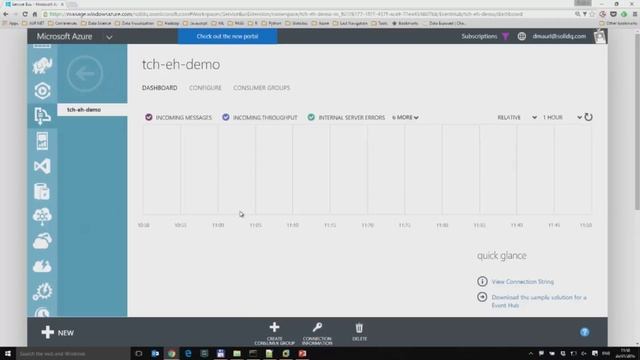640x360 pixels.
Task: Expand the 6 More metrics dropdown
Action: tap(405, 118)
